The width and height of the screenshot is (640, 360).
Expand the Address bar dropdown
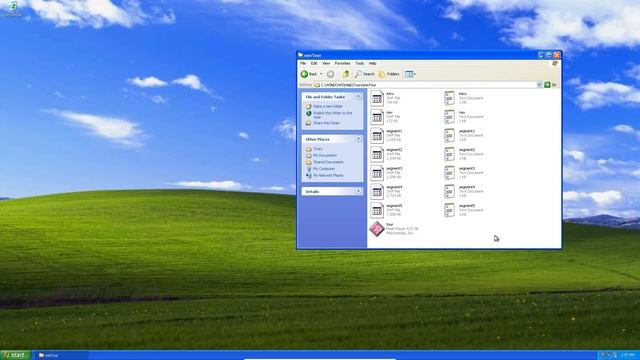(x=539, y=84)
